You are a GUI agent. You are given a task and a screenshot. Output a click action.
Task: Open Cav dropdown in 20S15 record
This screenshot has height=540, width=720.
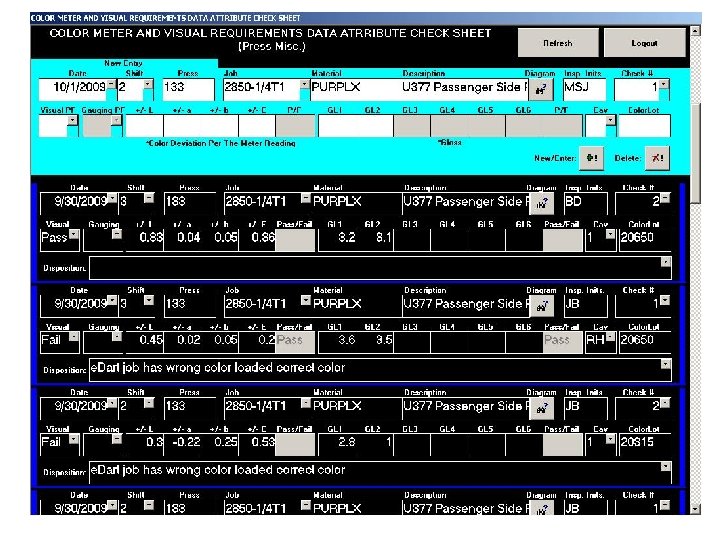[610, 439]
